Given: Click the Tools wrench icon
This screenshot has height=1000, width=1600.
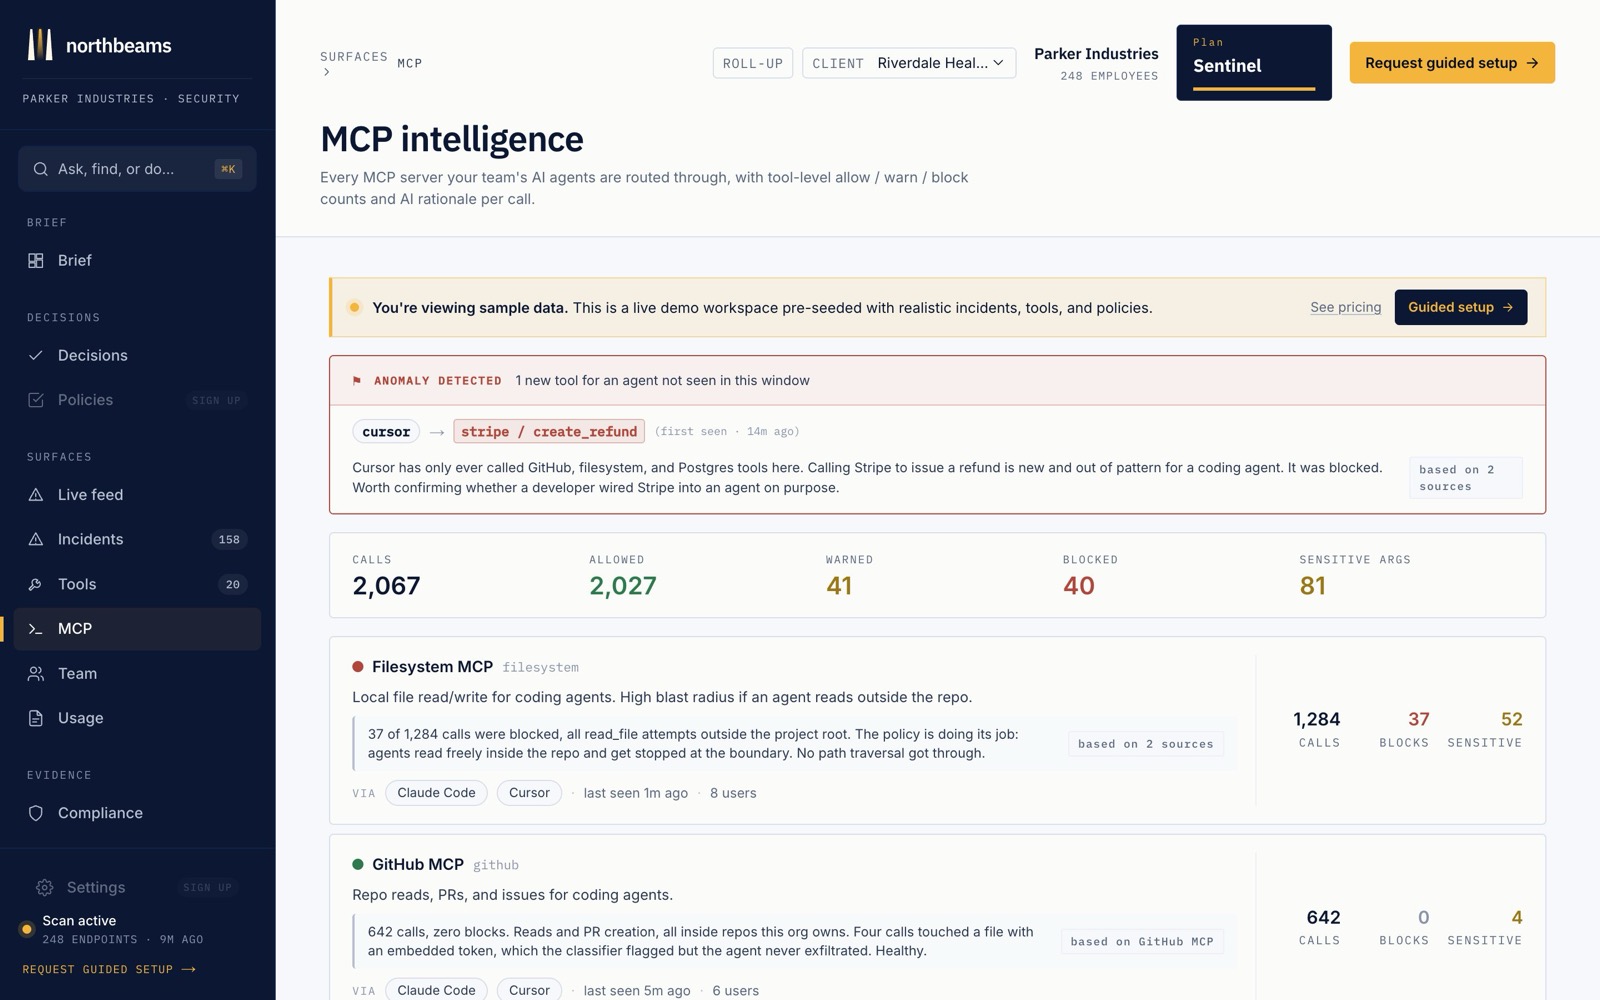Looking at the screenshot, I should click(36, 585).
